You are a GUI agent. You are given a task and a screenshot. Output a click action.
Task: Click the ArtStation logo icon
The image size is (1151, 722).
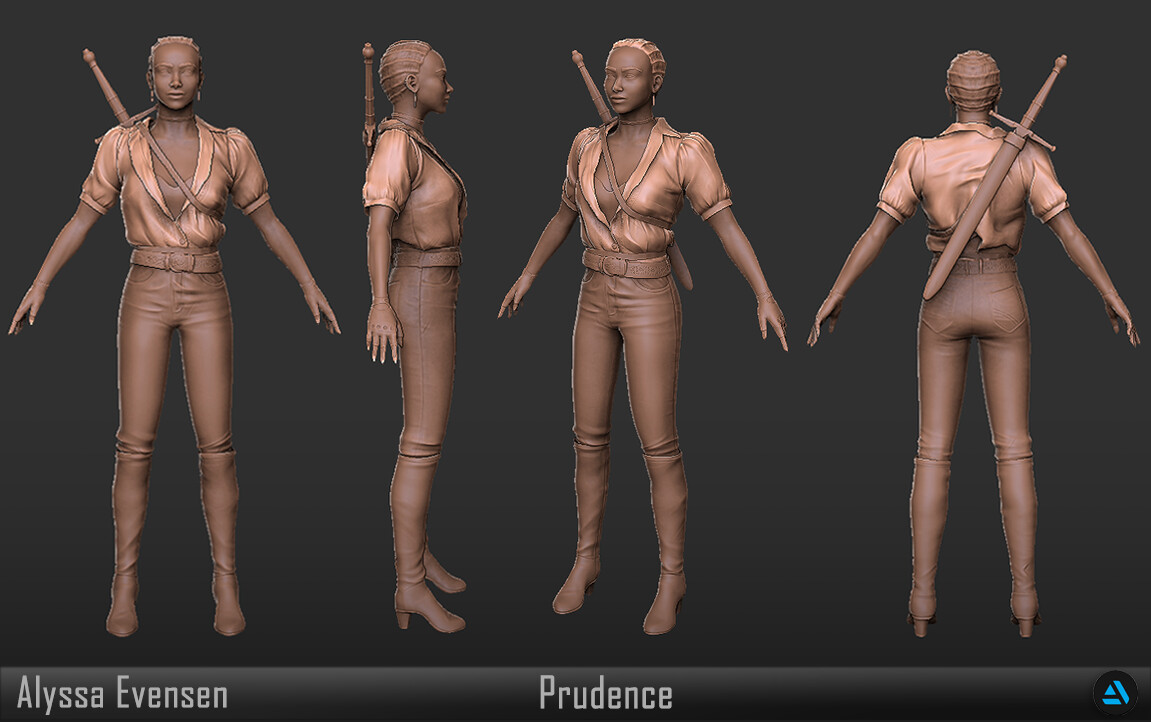point(1115,693)
